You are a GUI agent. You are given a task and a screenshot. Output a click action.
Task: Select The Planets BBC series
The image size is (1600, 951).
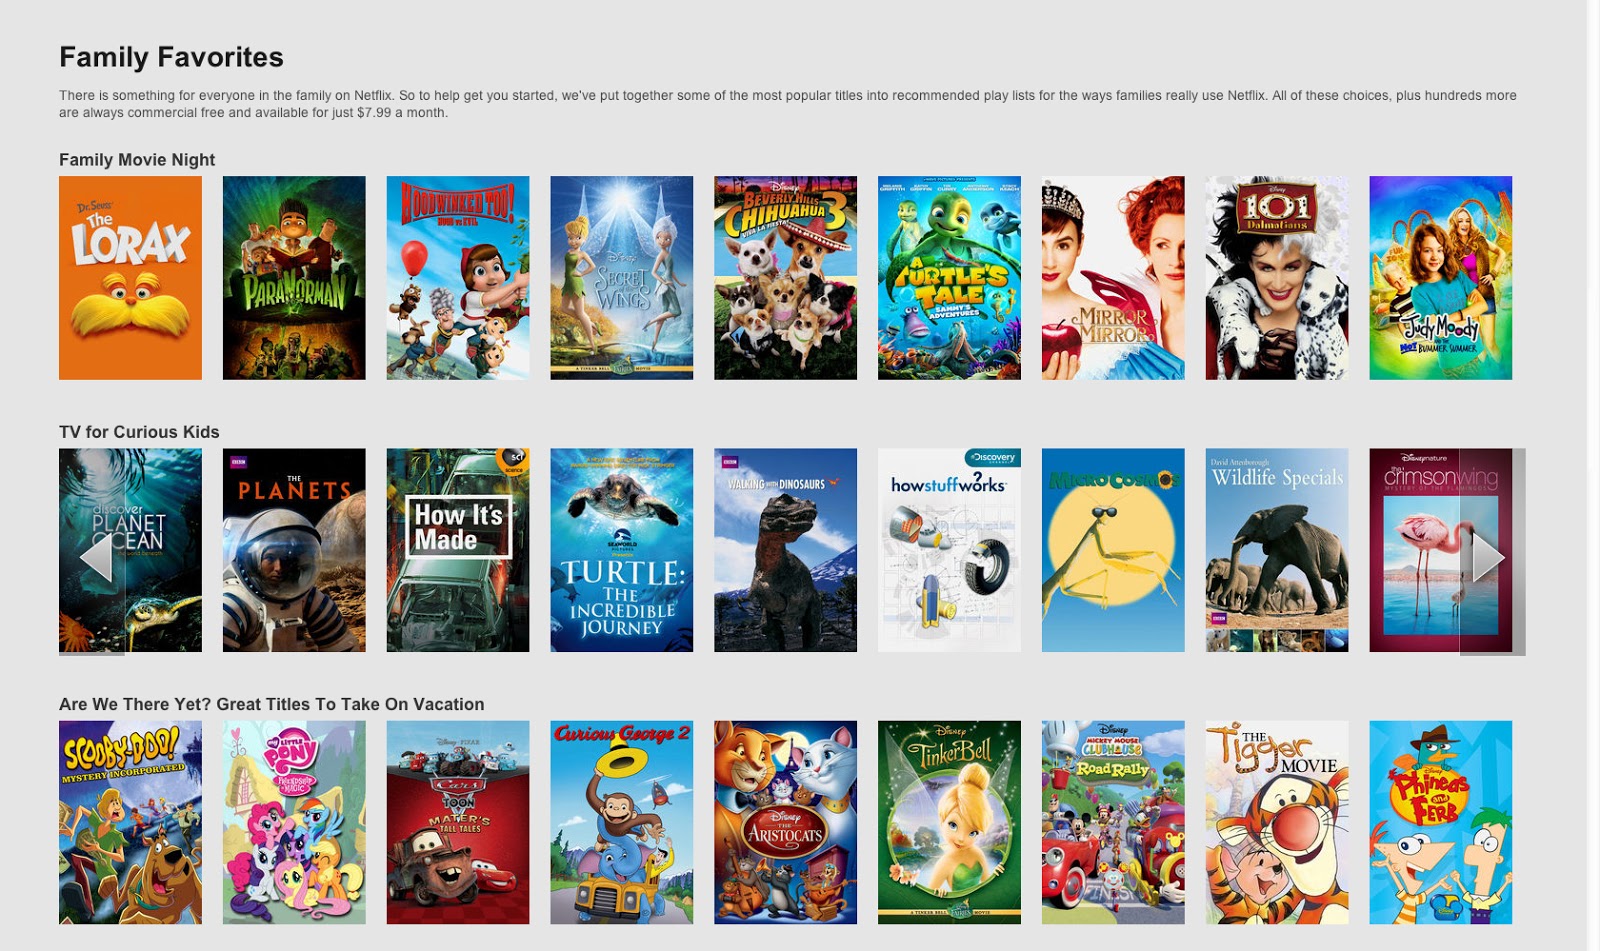(x=294, y=550)
